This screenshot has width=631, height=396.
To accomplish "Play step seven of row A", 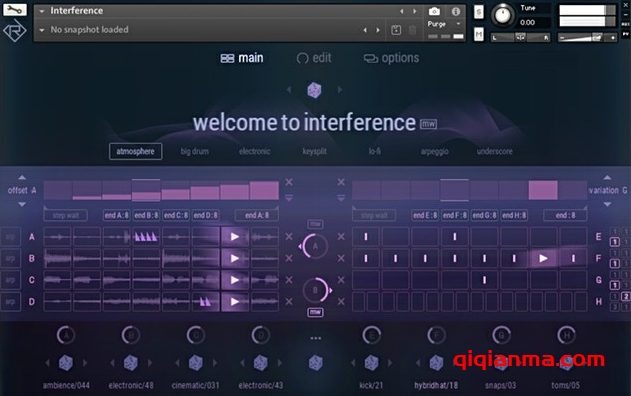I will coord(235,237).
